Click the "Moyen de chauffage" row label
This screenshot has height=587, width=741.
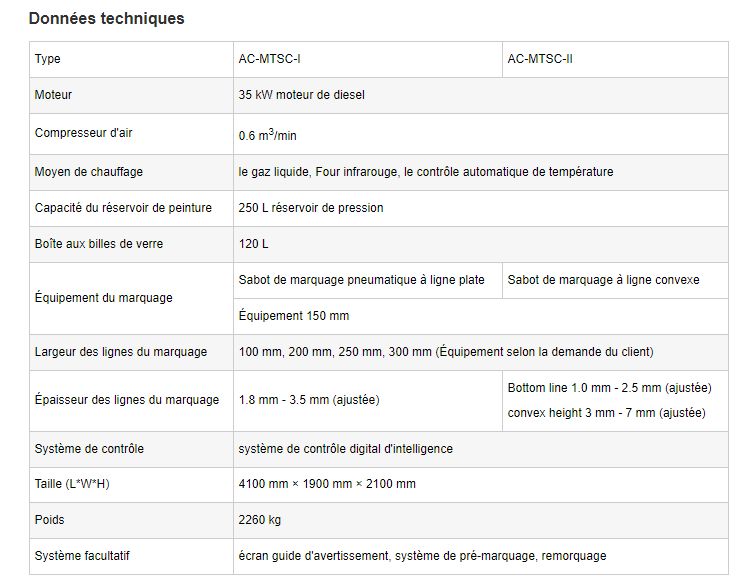coord(89,172)
